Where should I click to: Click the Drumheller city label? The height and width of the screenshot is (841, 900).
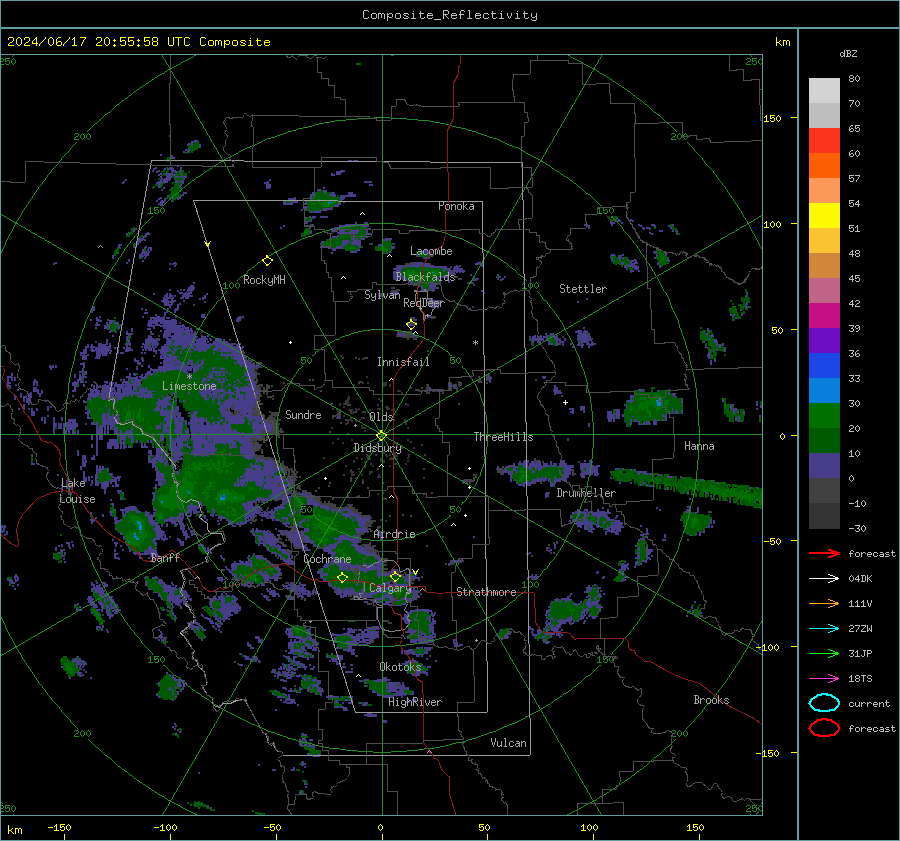pos(586,493)
